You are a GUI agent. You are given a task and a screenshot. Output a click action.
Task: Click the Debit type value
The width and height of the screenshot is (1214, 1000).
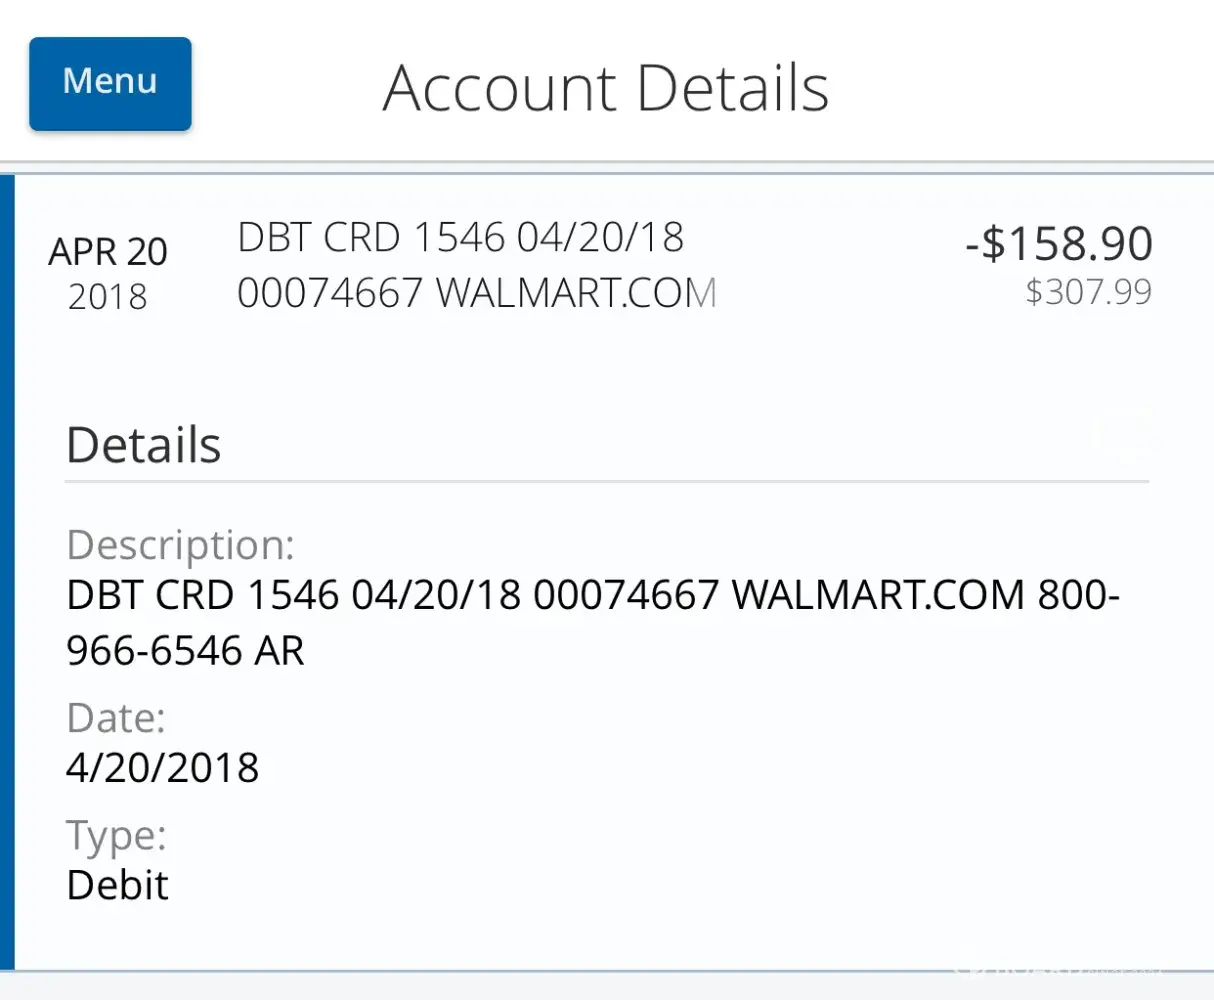click(117, 885)
